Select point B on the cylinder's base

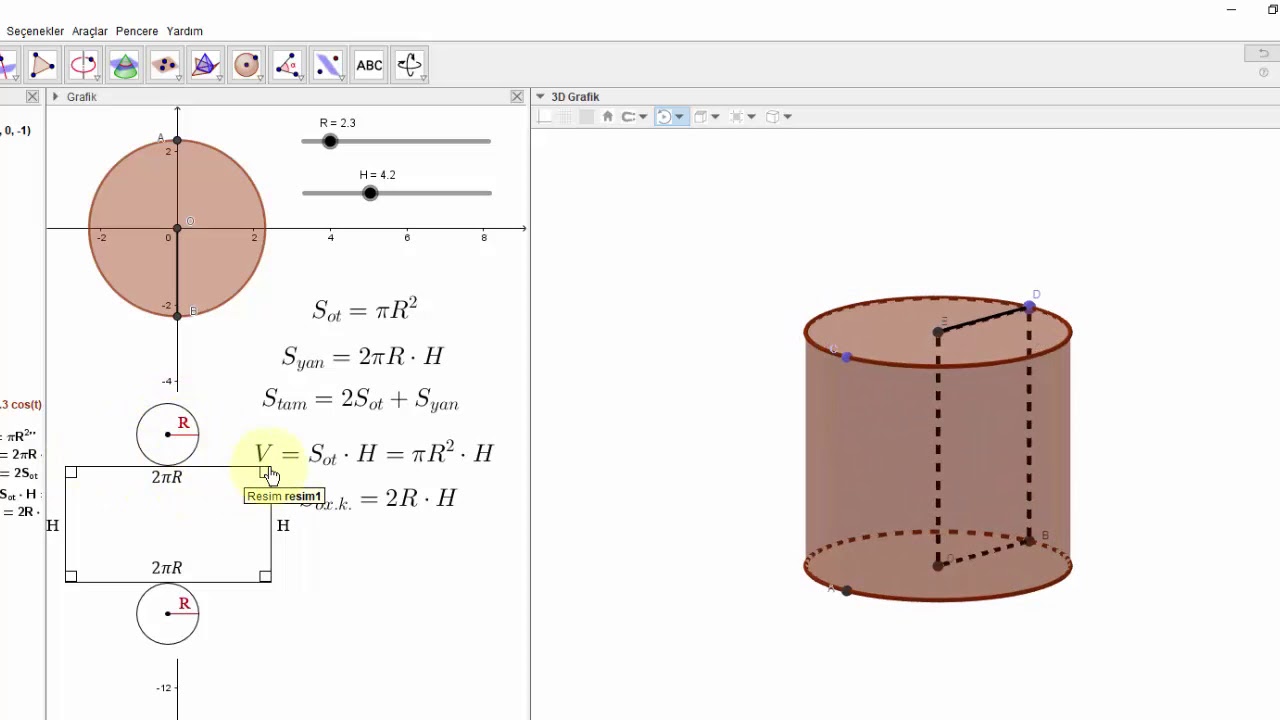click(1029, 541)
